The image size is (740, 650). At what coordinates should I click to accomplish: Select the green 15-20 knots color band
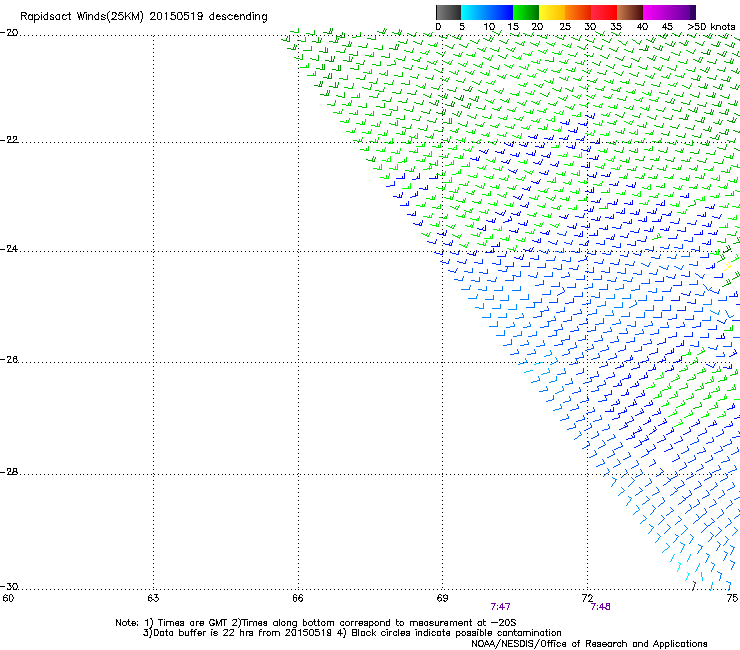pos(526,12)
